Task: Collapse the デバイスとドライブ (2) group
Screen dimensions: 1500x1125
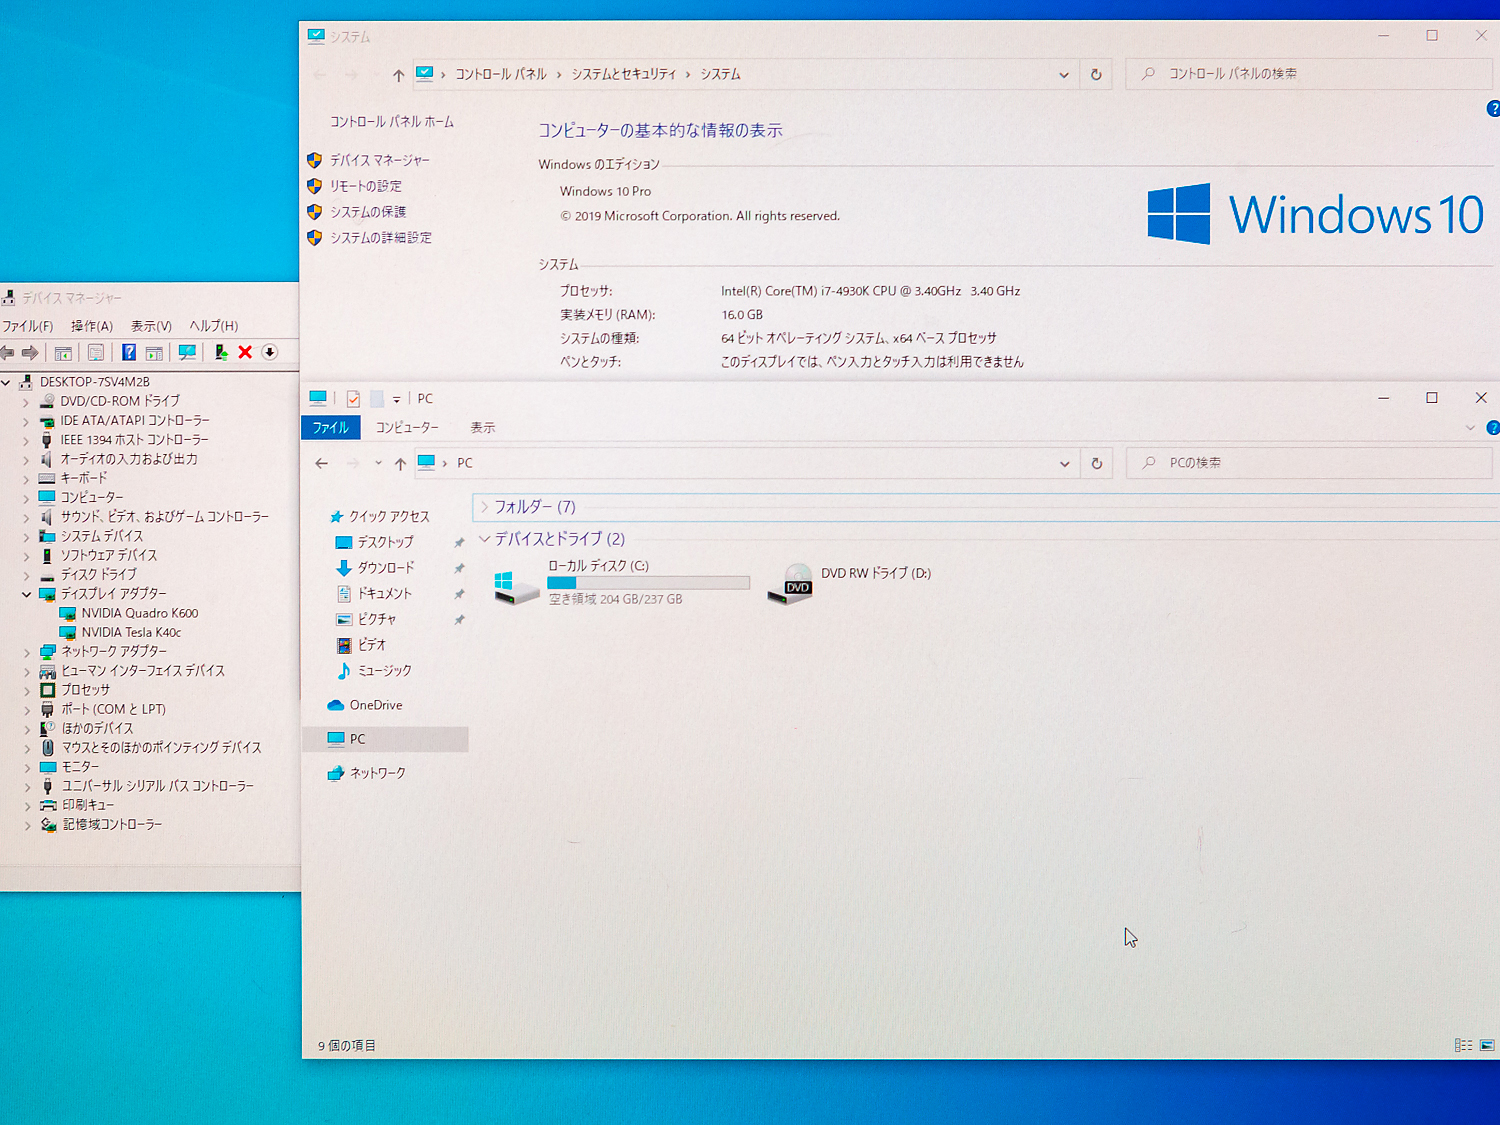Action: coord(484,539)
